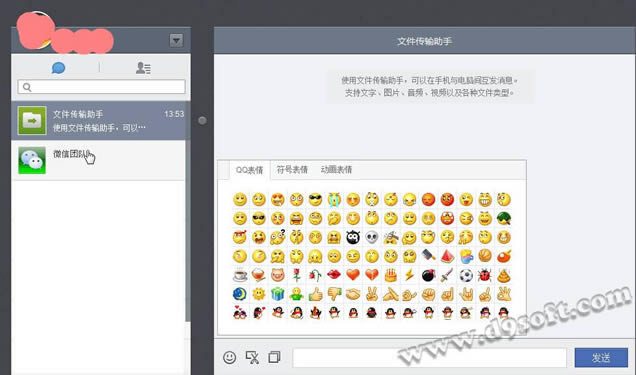Screen dimensions: 636x375
Task: Open the emoji picker smiley icon
Action: tap(229, 357)
